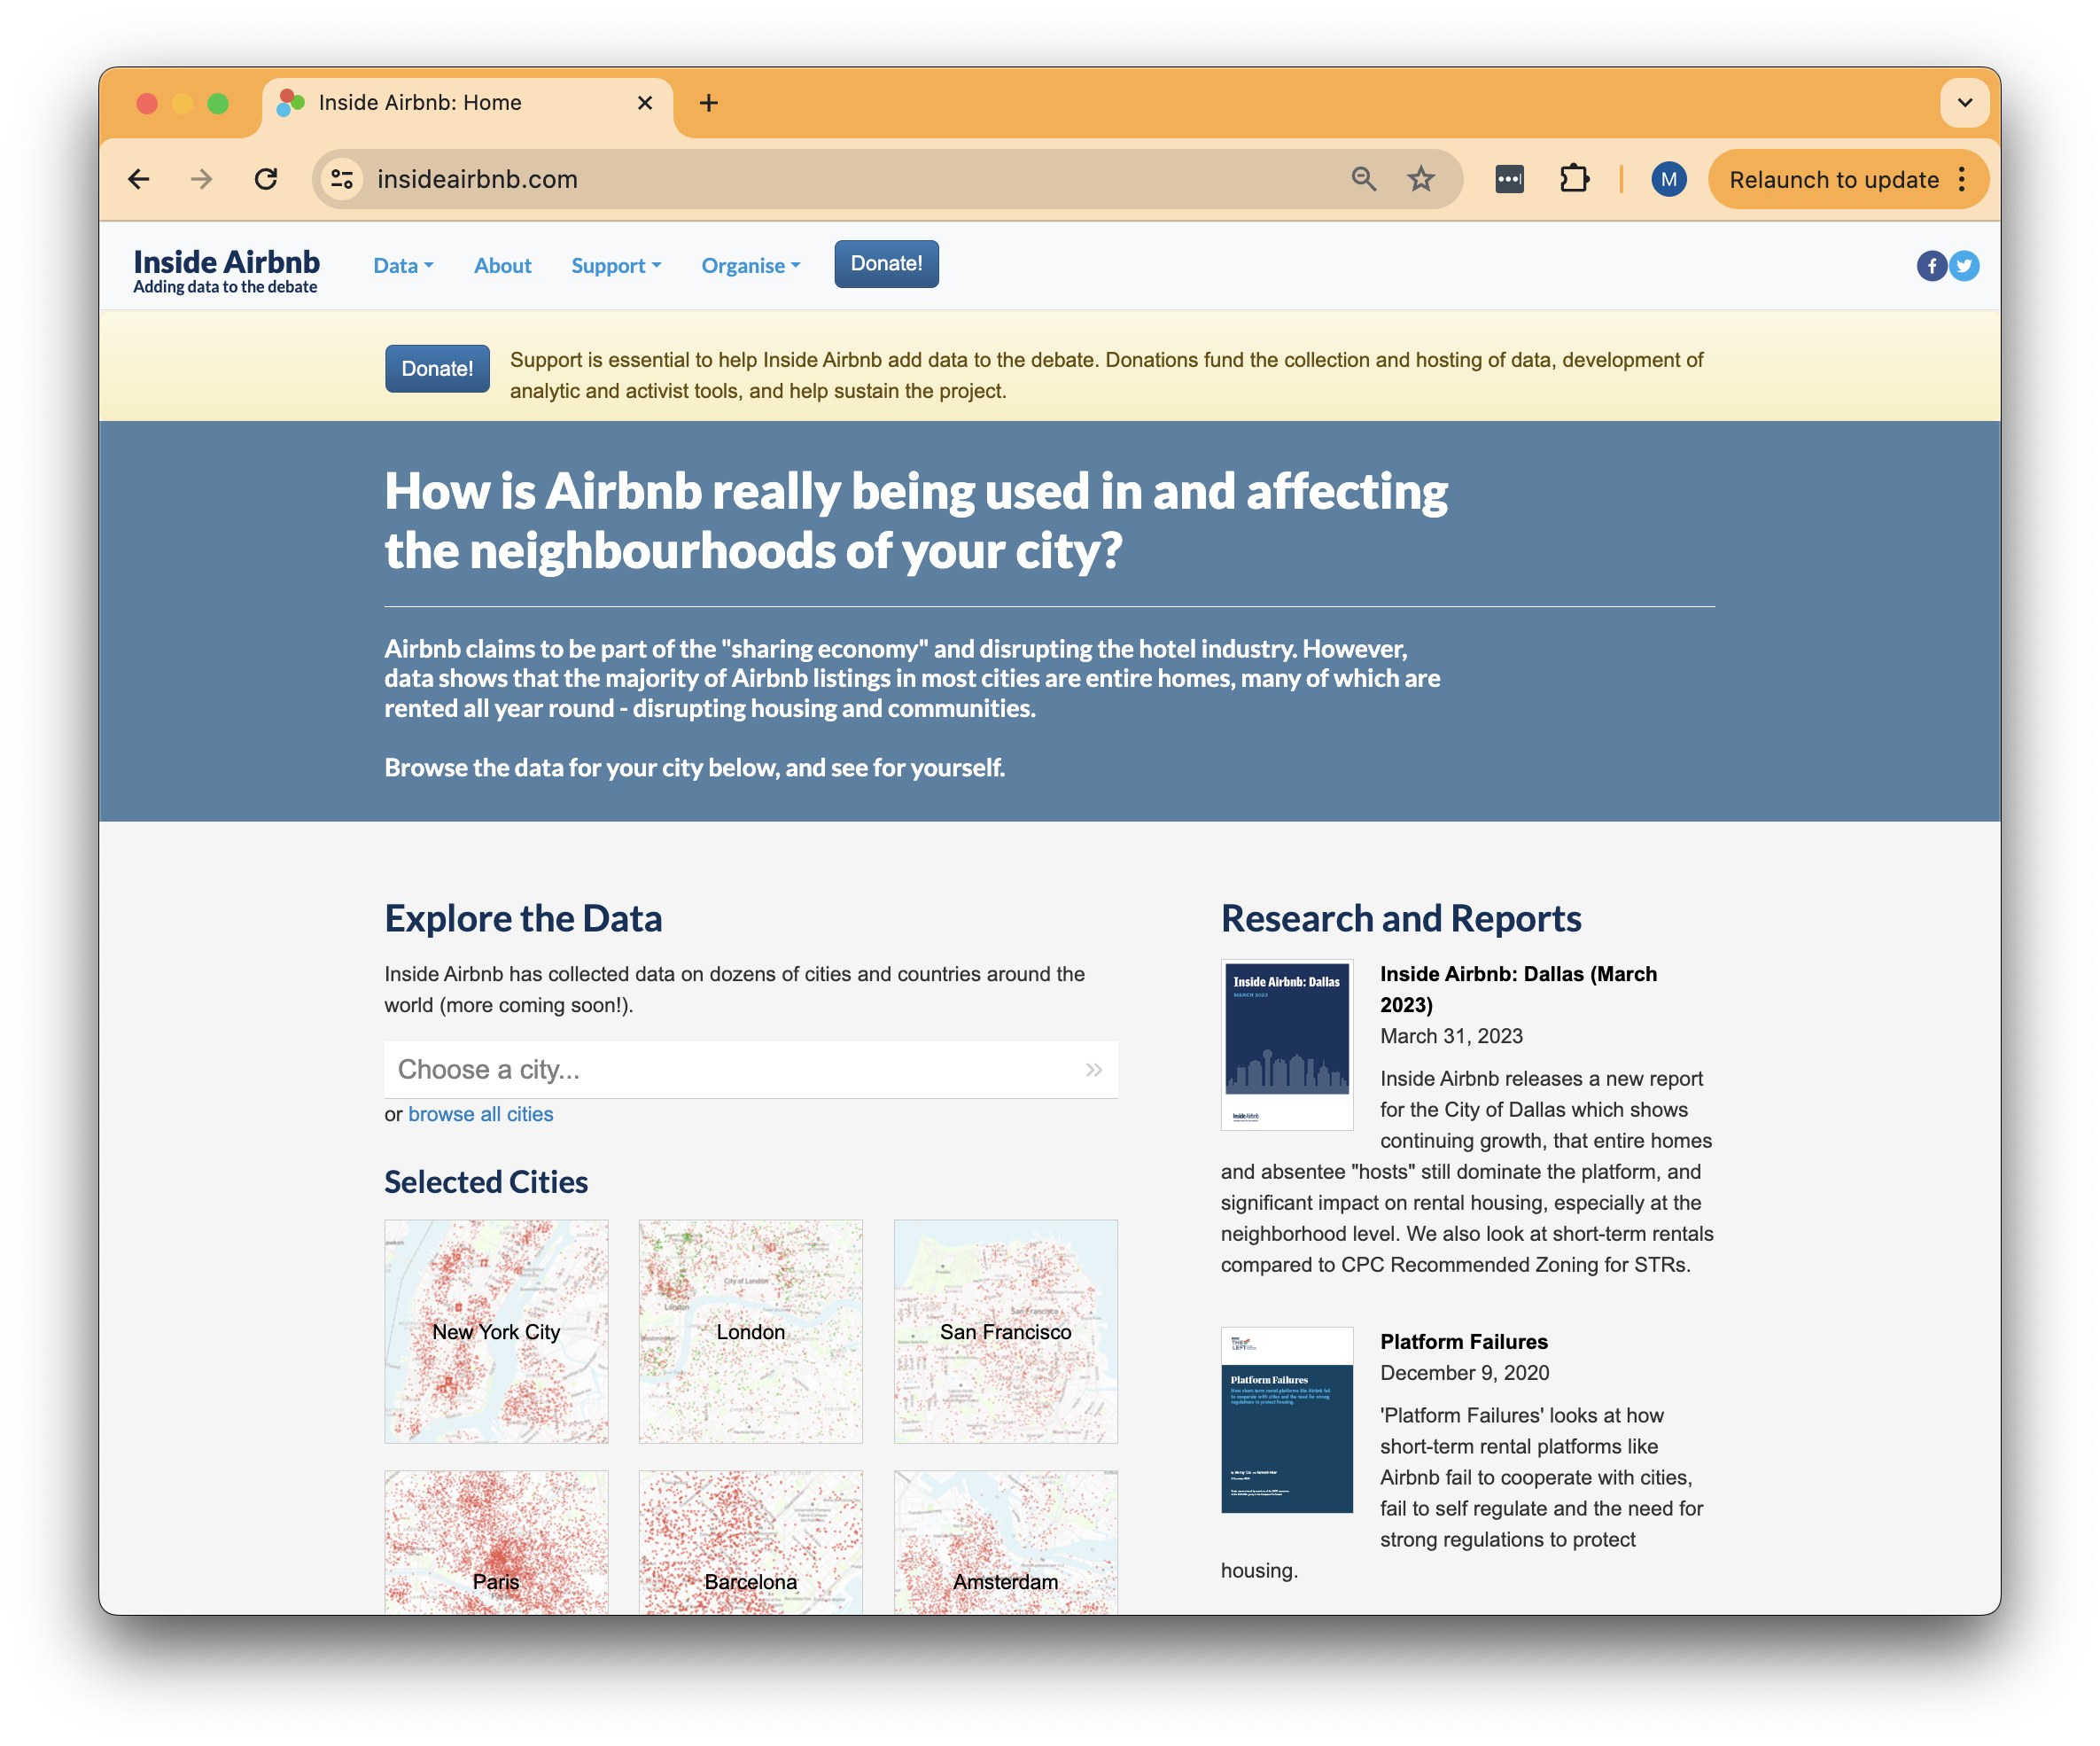Select the Inside Airbnb: Home browser tab

pyautogui.click(x=468, y=103)
